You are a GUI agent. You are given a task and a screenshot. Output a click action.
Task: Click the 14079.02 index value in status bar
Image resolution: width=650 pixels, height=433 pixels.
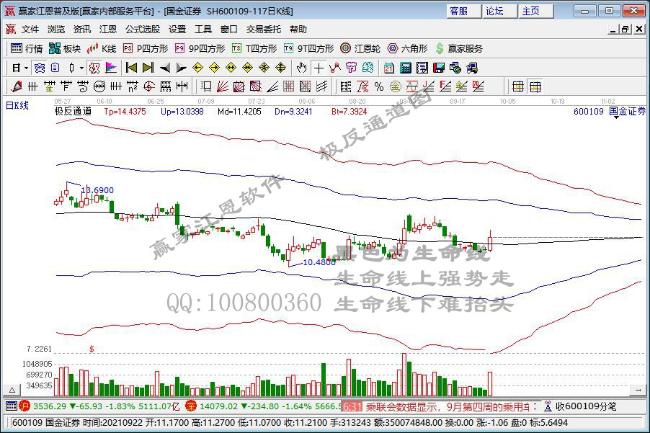click(218, 406)
